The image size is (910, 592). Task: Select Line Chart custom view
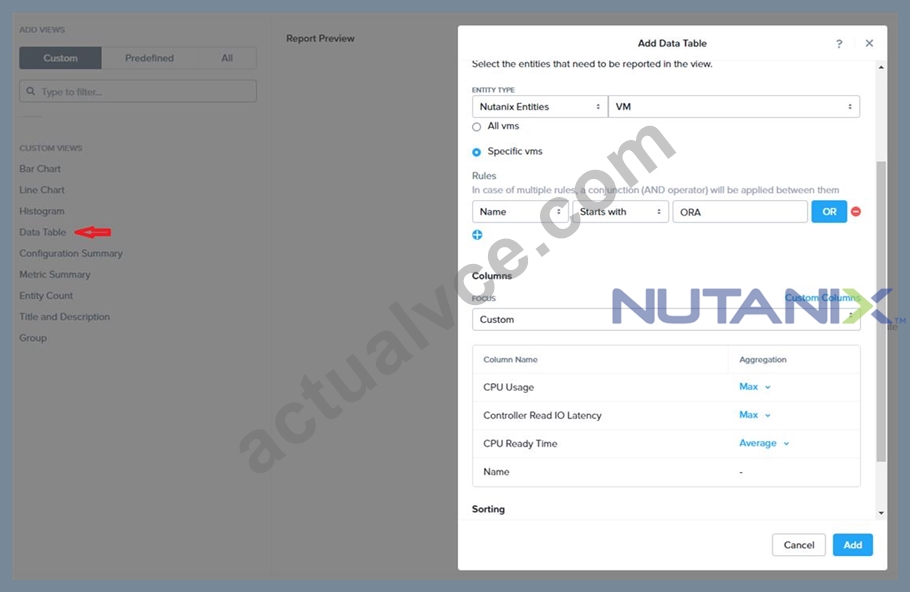tap(42, 190)
